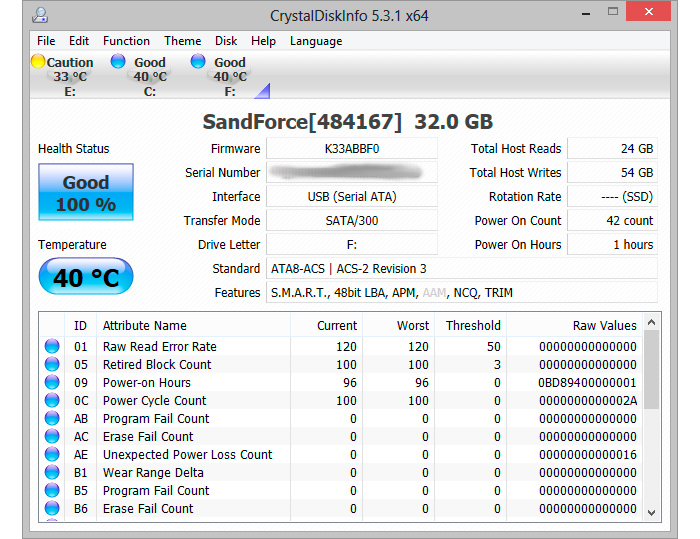Click status orb for Wear Range Delta
700x539 pixels.
52,473
